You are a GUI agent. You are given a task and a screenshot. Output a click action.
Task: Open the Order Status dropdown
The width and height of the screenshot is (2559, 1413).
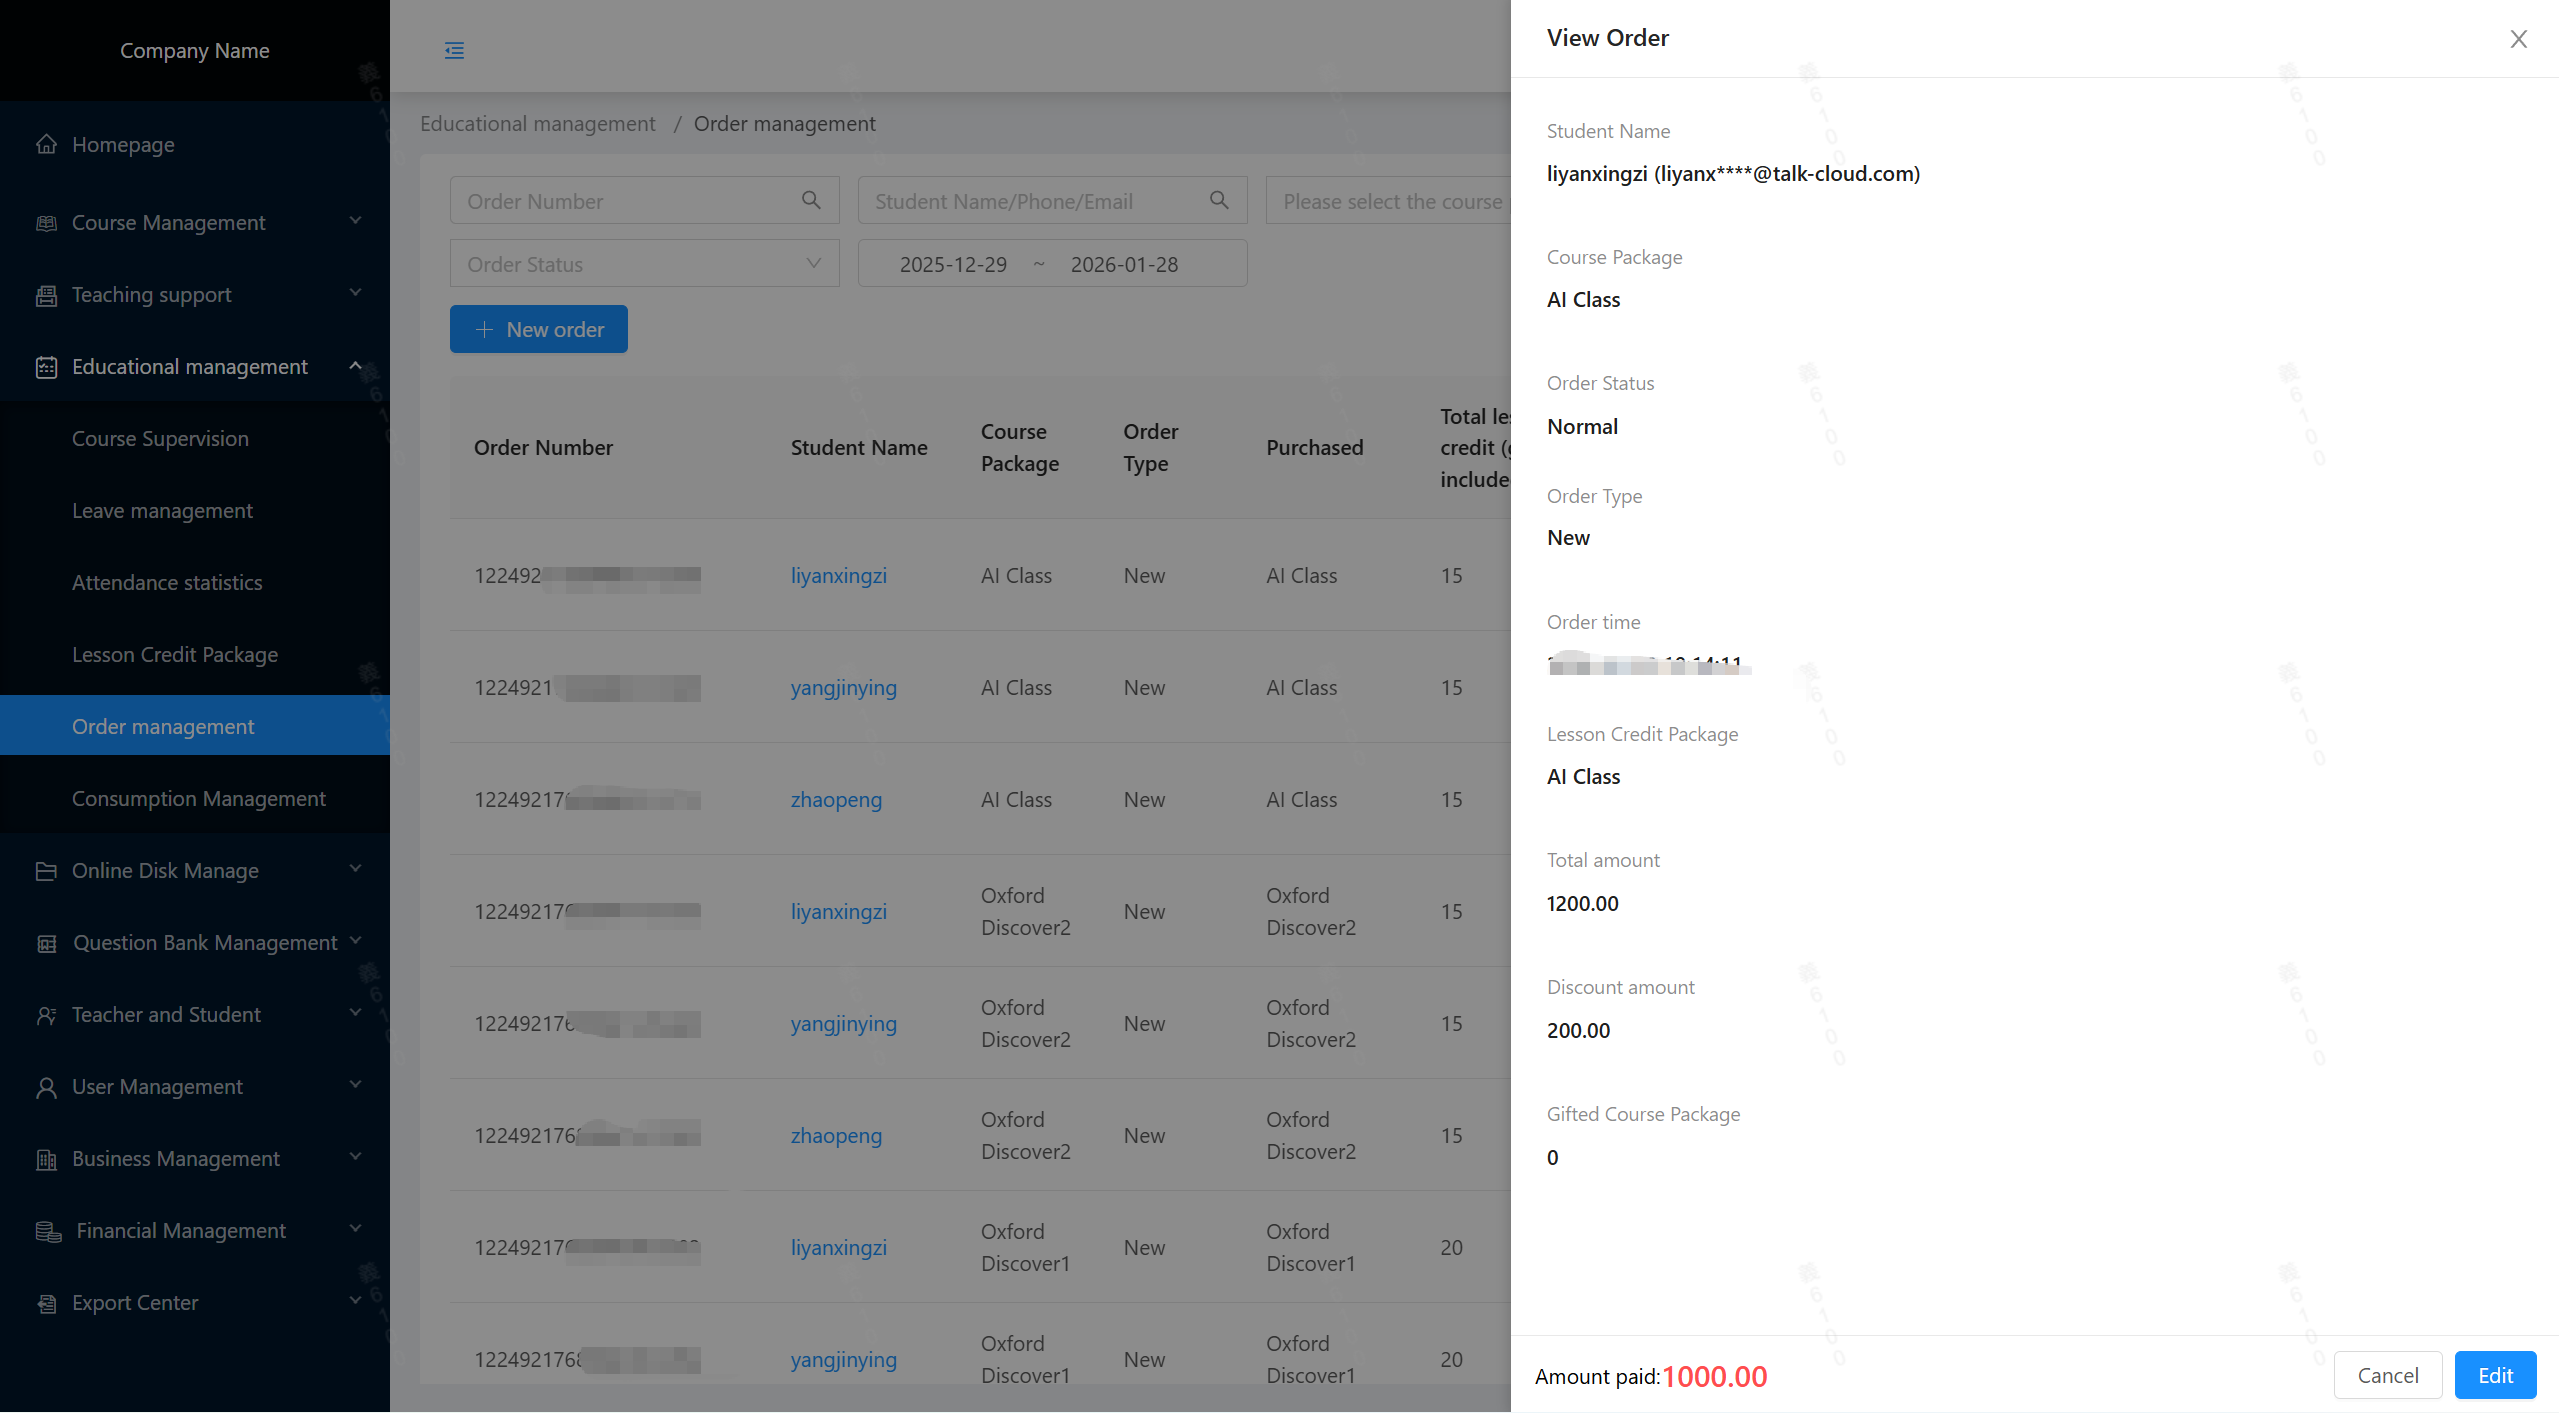coord(644,264)
